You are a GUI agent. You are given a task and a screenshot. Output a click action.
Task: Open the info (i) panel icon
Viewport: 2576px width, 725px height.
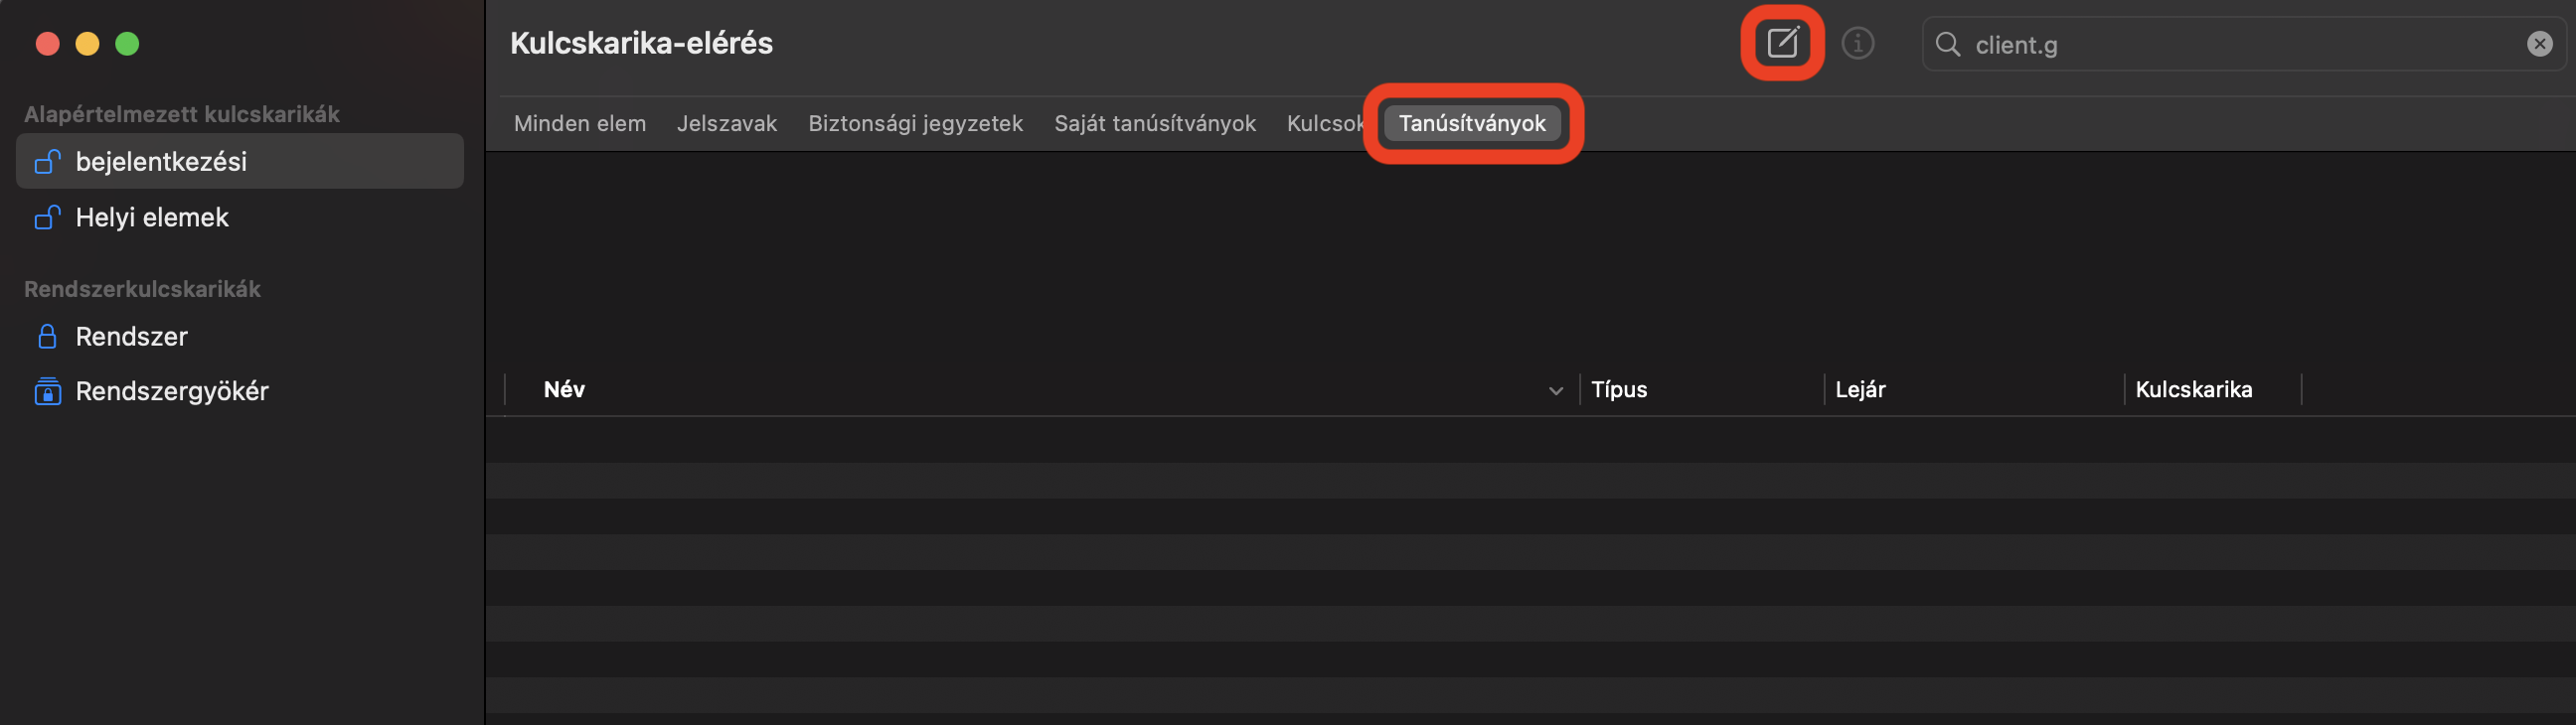1859,43
